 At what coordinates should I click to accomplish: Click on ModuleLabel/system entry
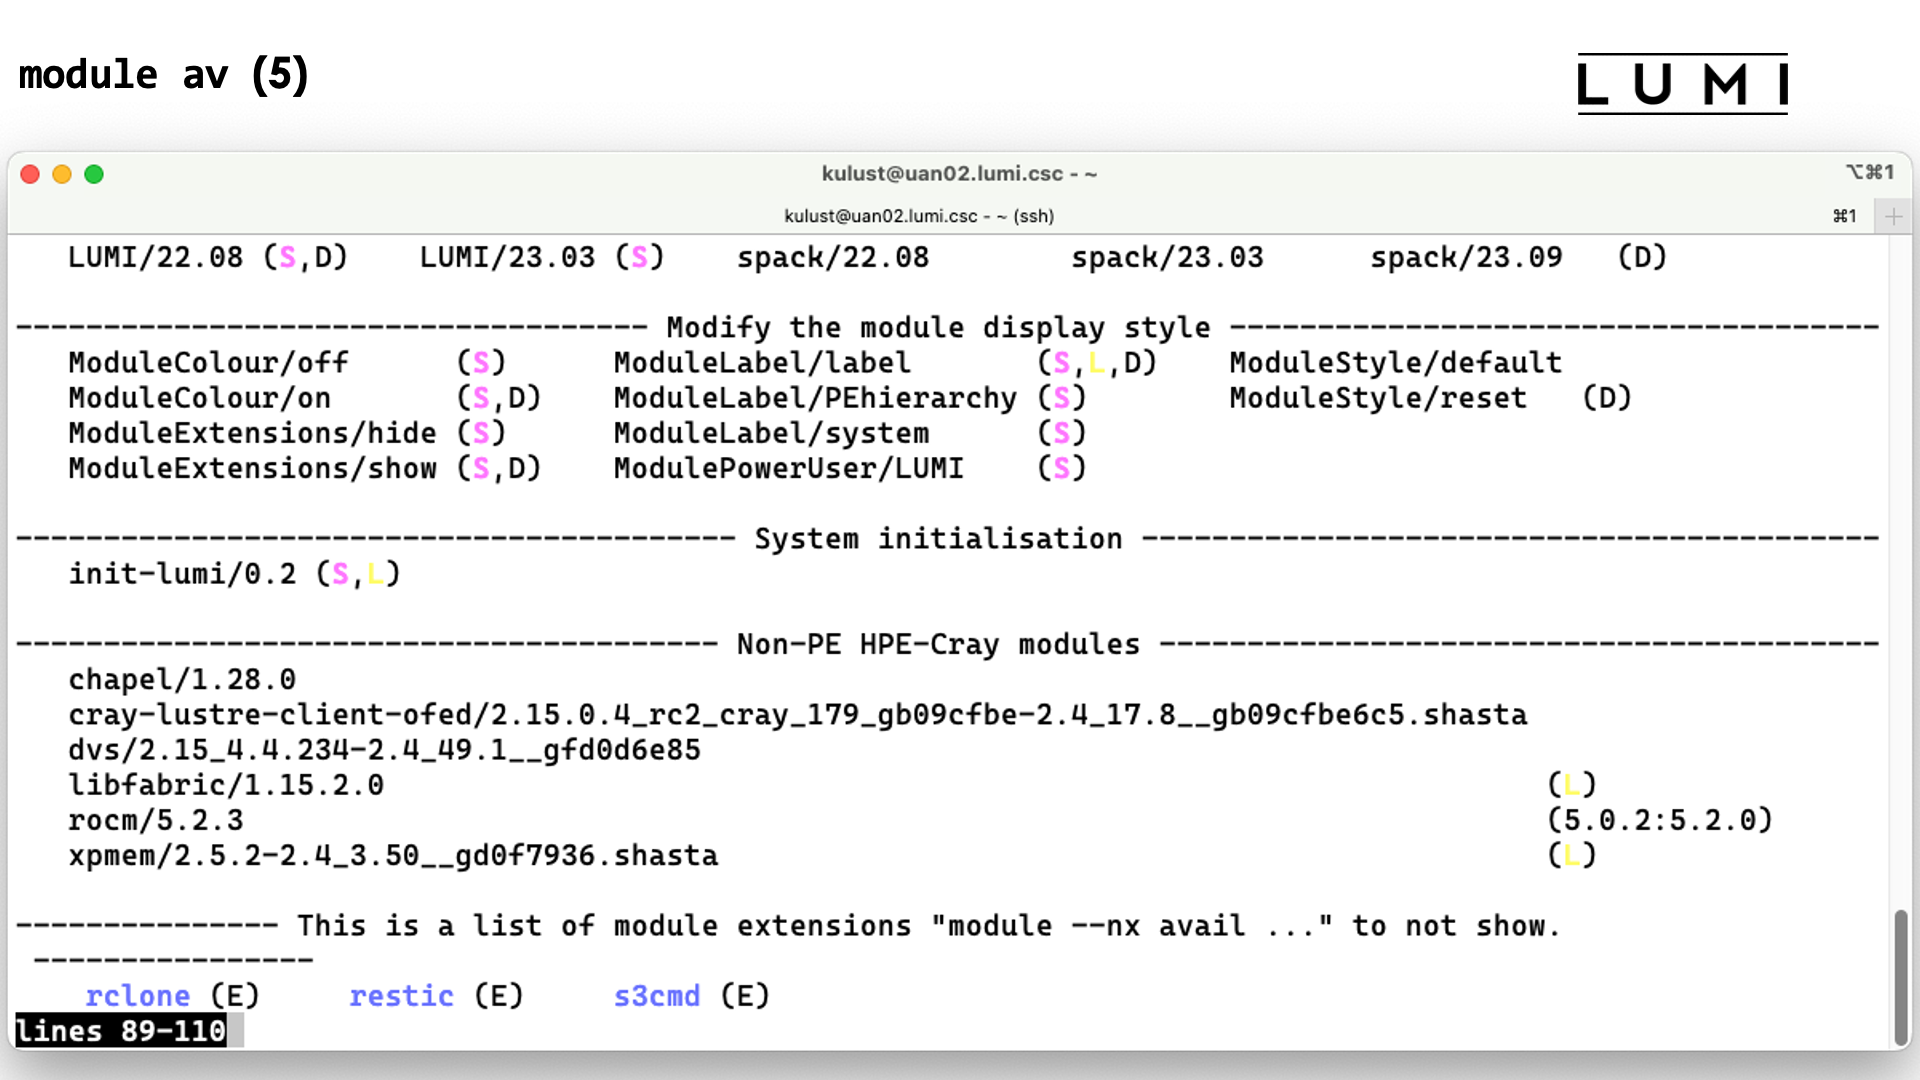click(x=771, y=432)
